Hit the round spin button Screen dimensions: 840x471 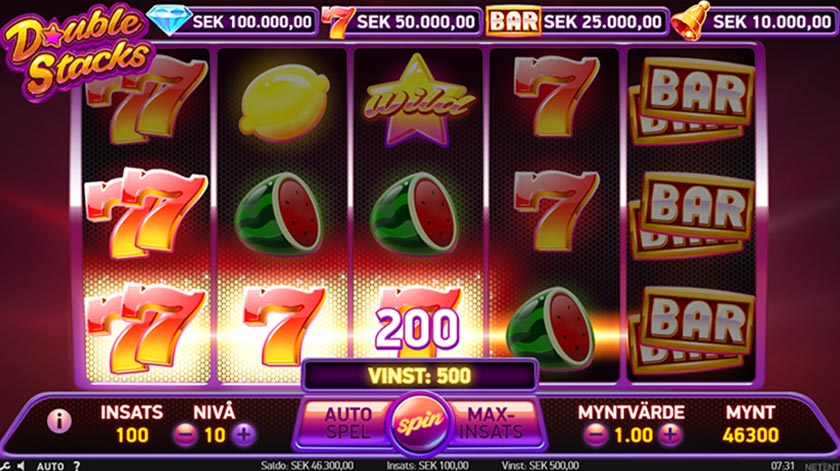[421, 423]
